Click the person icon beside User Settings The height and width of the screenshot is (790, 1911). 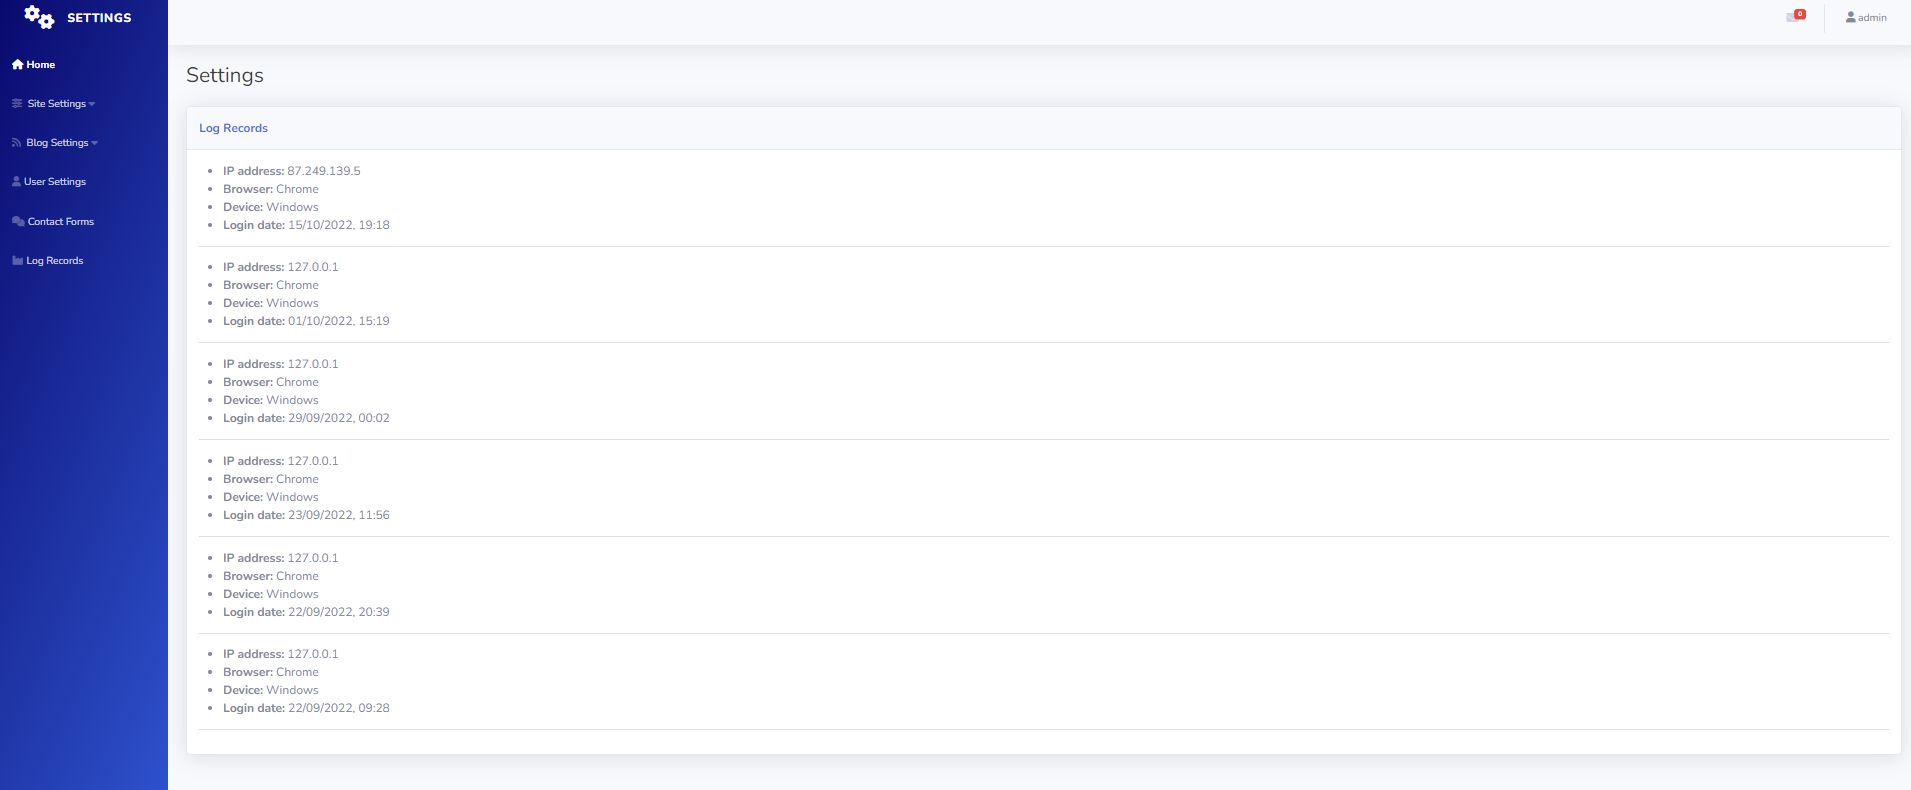[x=16, y=182]
